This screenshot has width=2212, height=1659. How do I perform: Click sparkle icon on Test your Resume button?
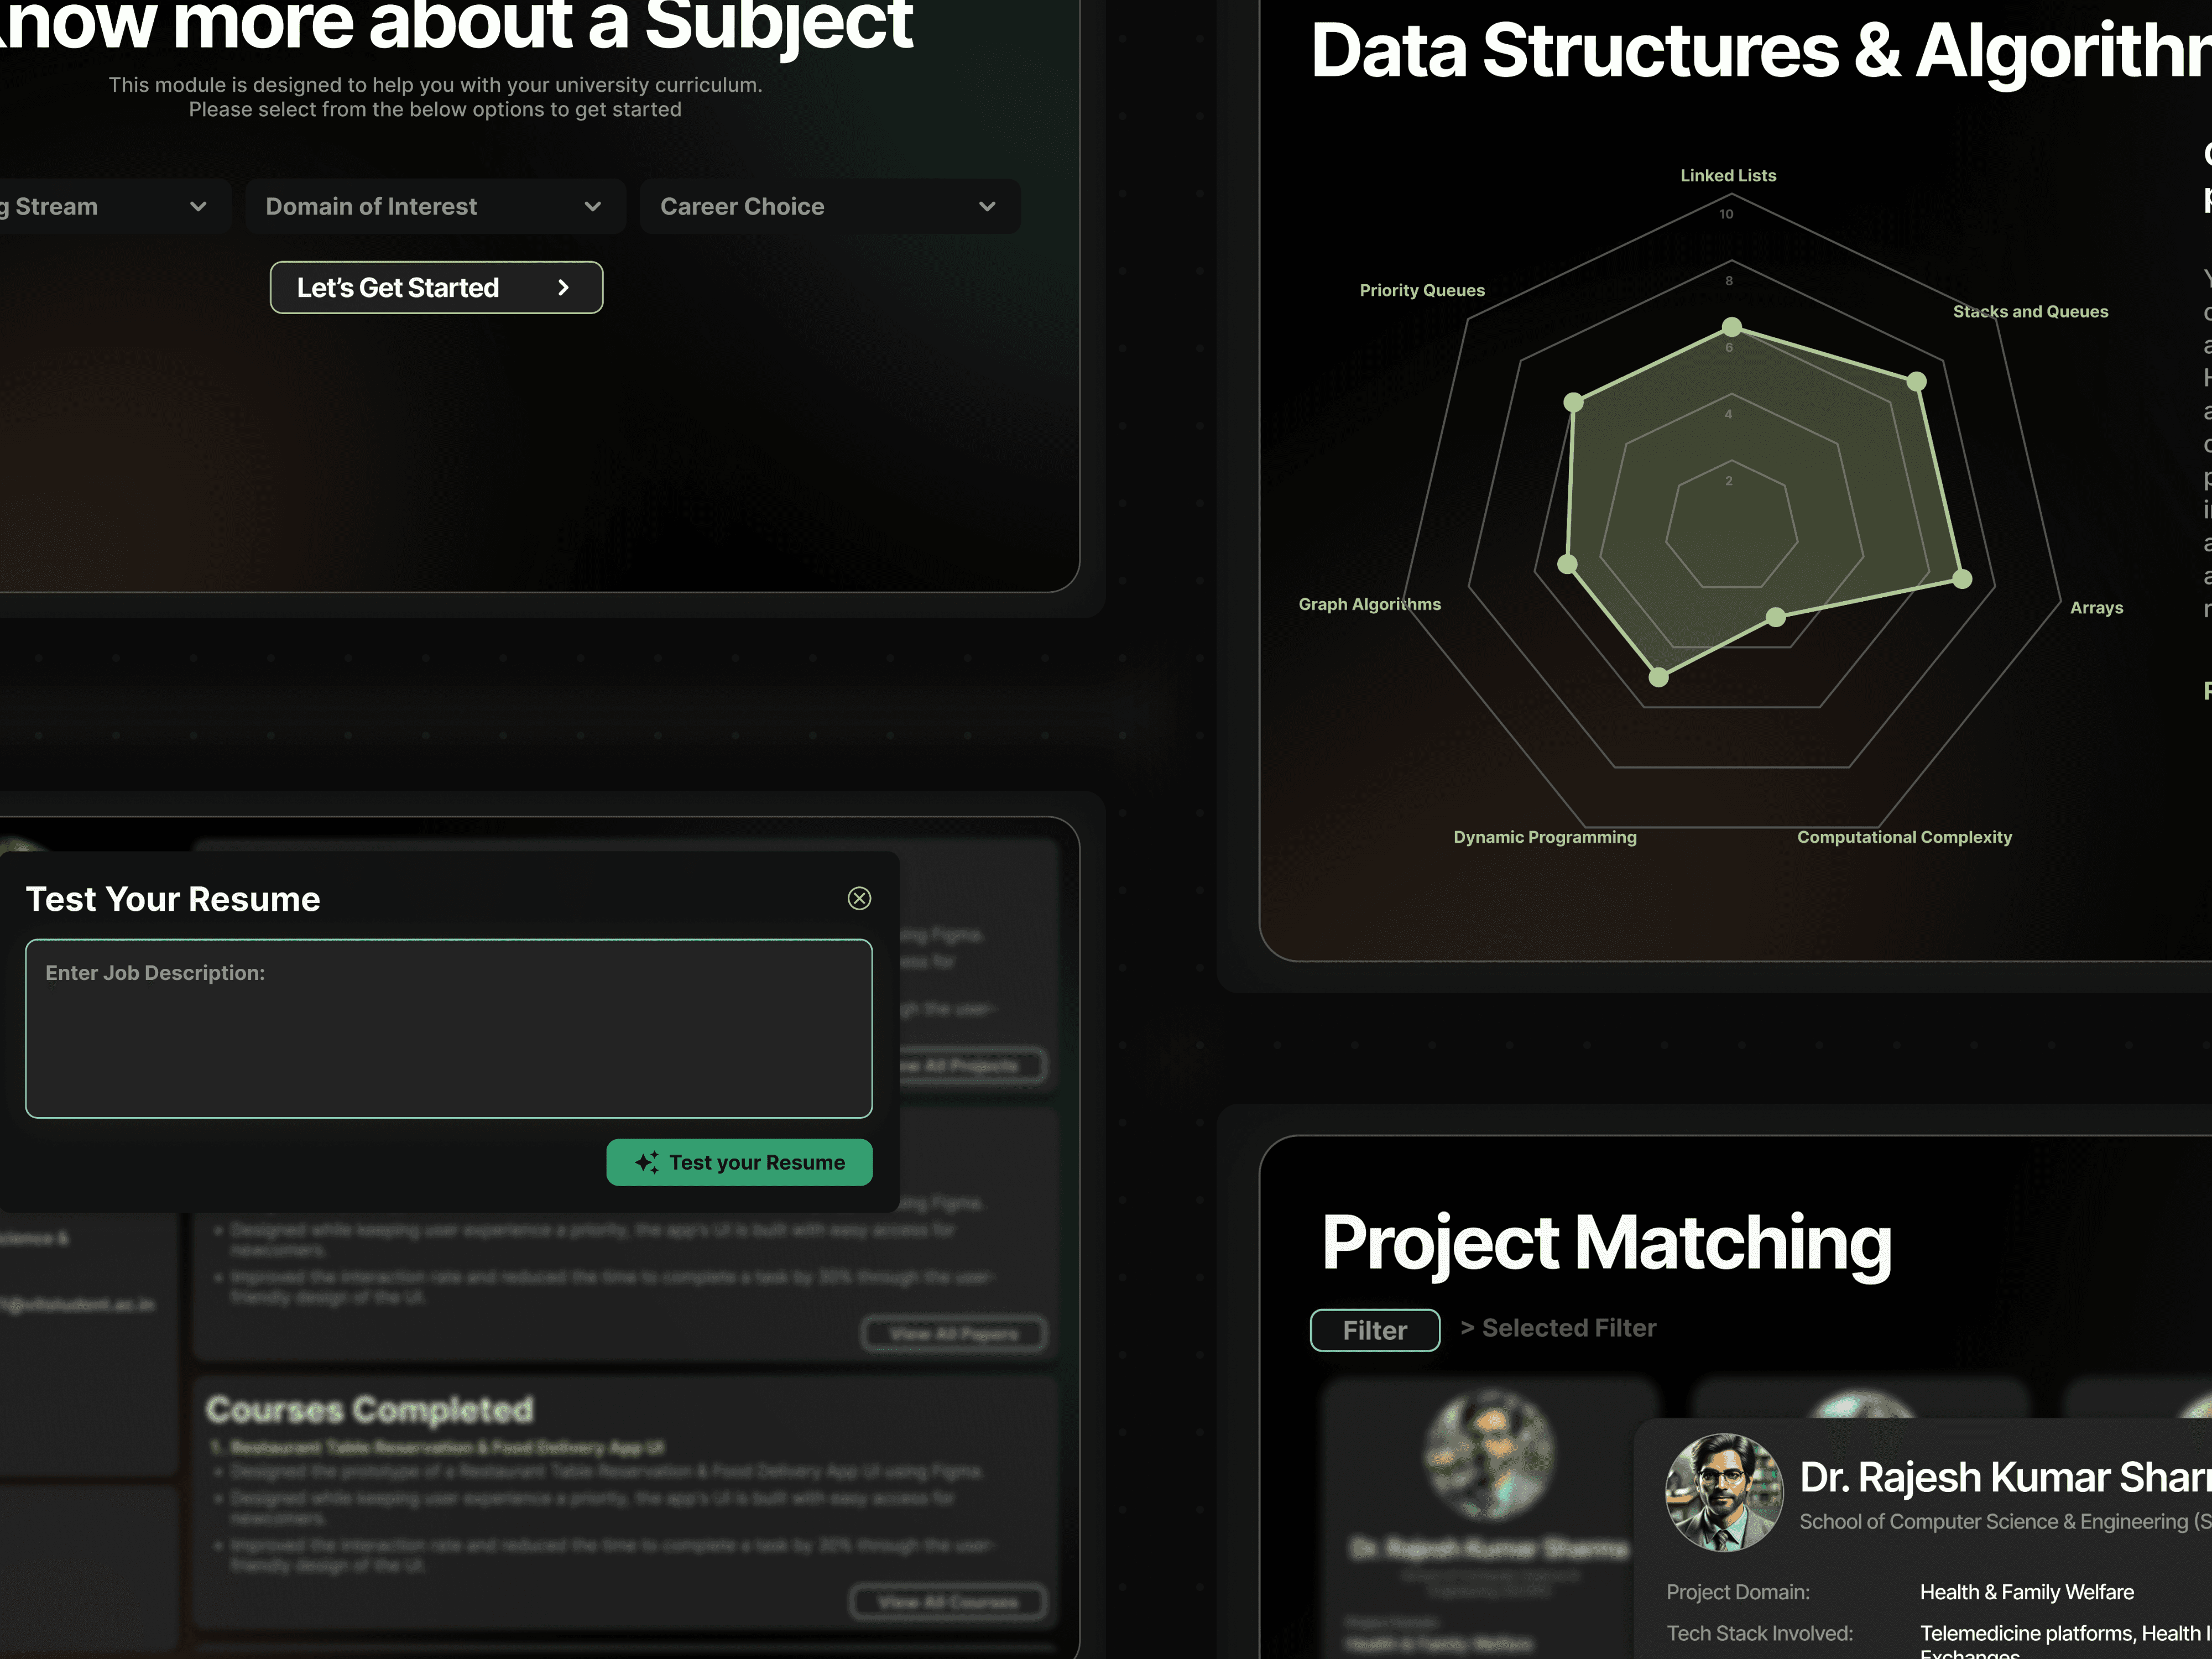(x=647, y=1162)
